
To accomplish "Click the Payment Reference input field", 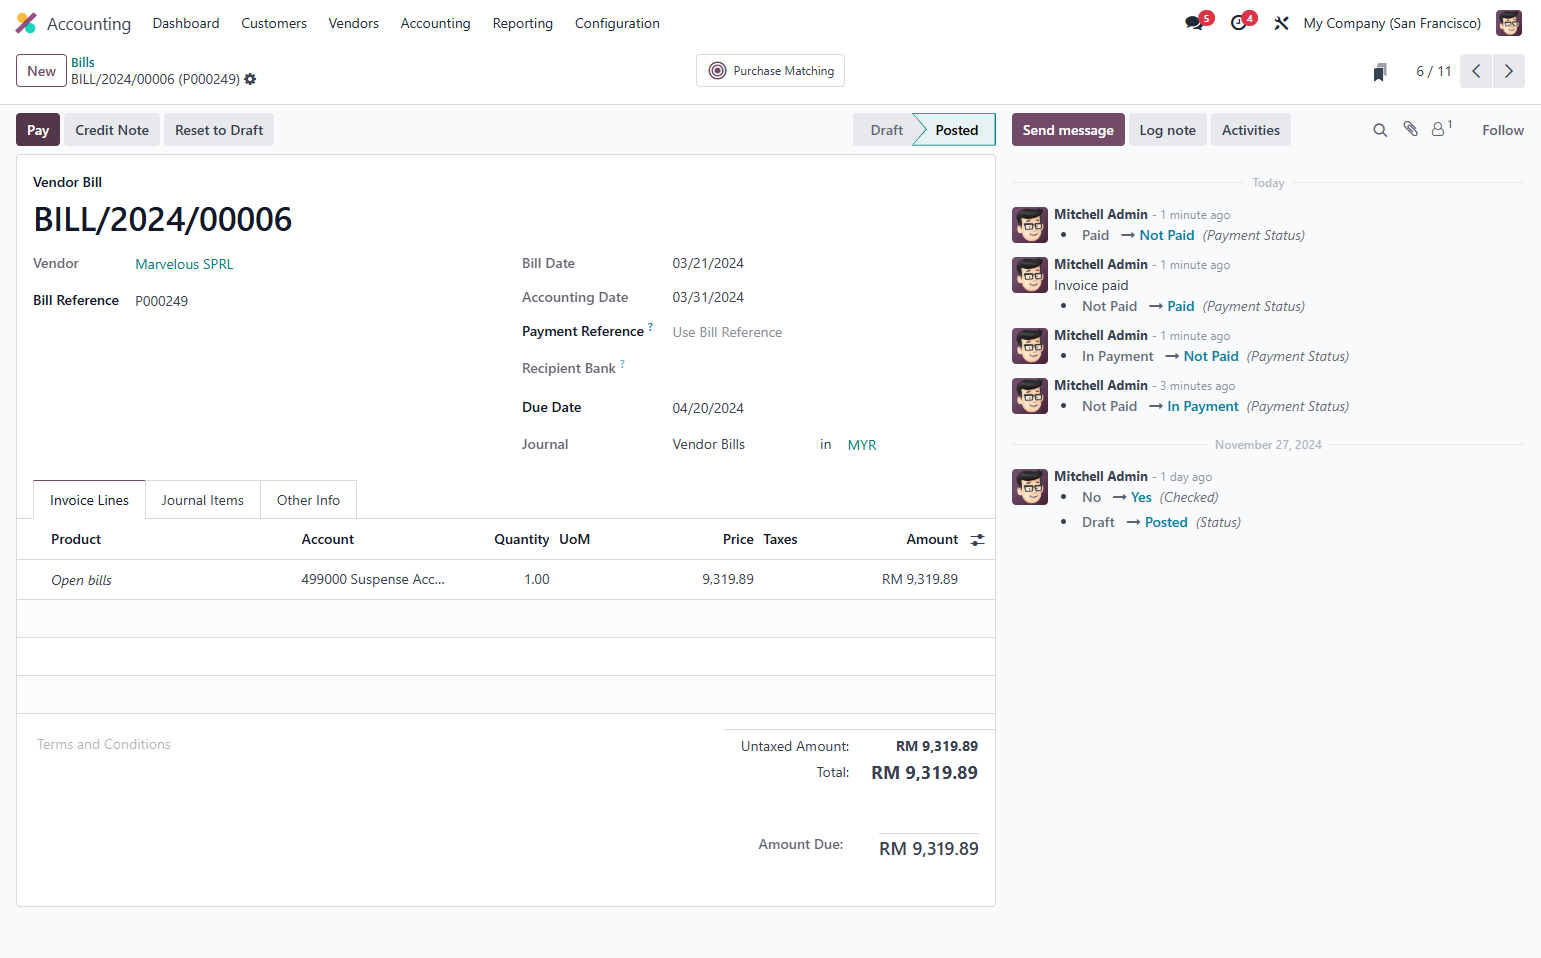I will [824, 332].
